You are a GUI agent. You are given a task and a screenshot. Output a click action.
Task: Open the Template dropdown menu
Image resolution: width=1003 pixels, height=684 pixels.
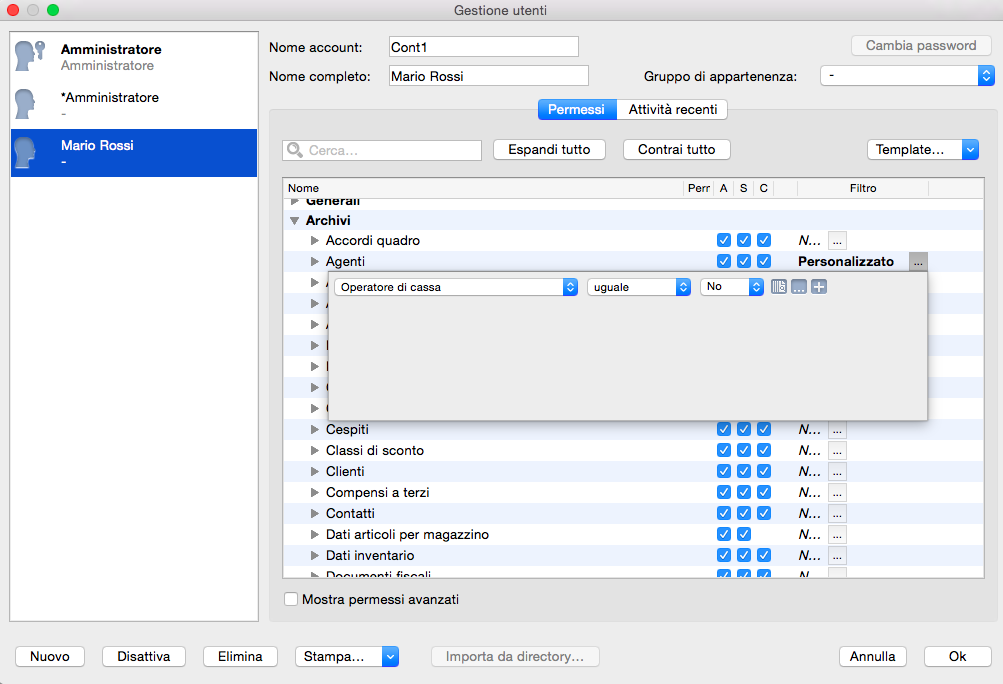[x=921, y=149]
